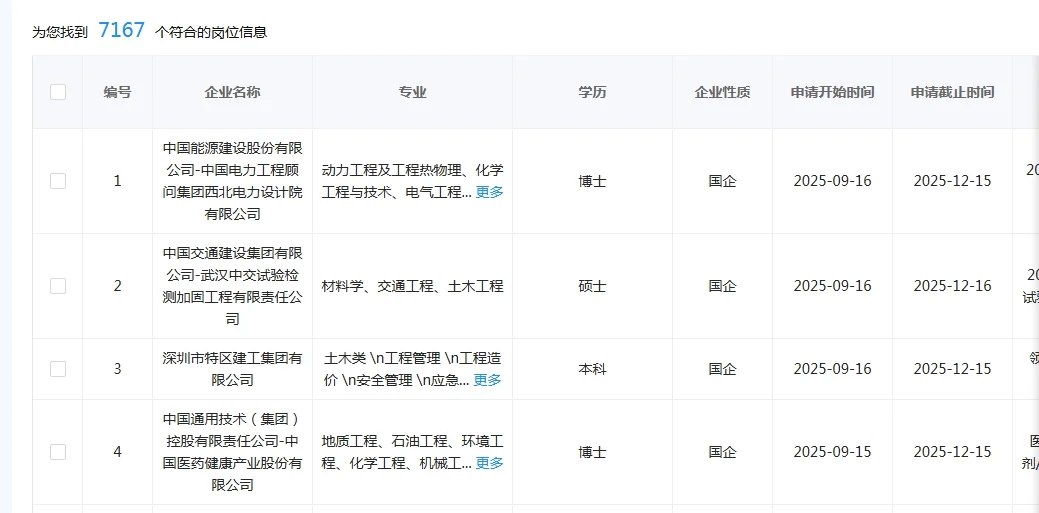Click the 申请开始时间 column header

832,92
